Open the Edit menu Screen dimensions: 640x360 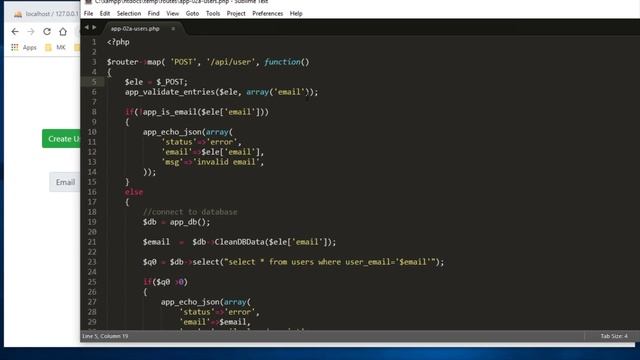(105, 13)
